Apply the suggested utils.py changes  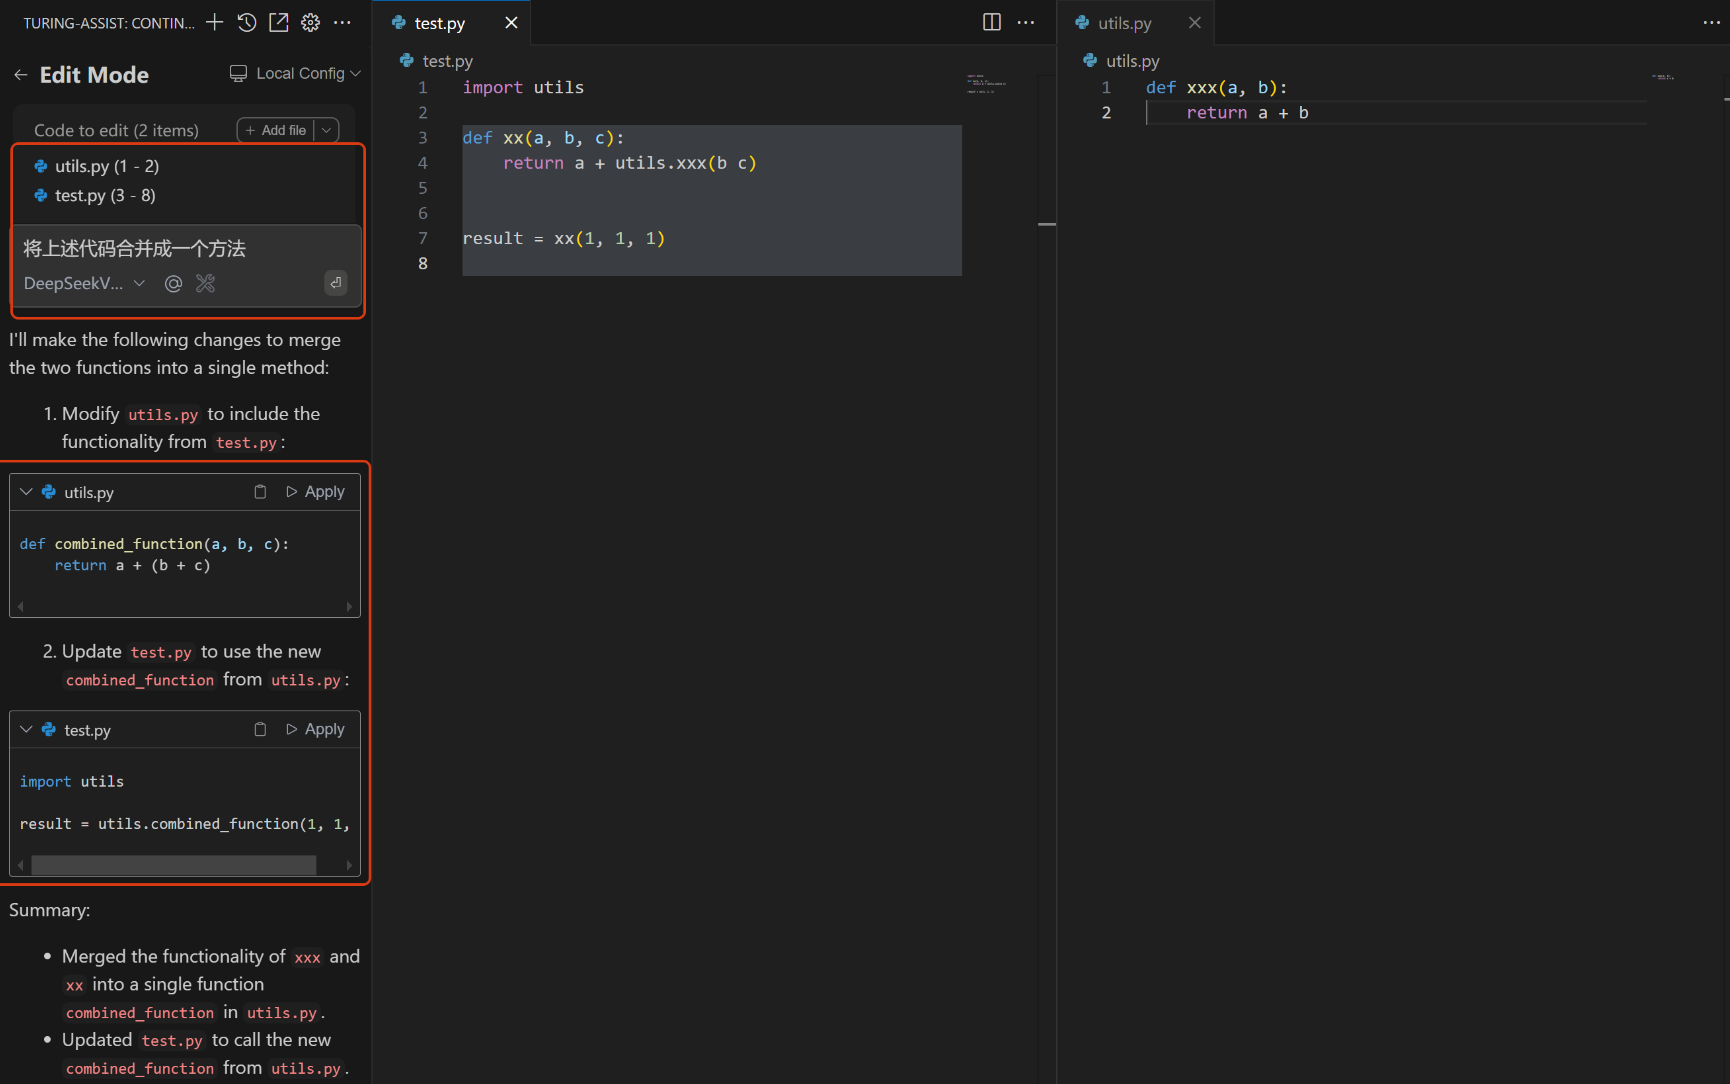coord(315,492)
